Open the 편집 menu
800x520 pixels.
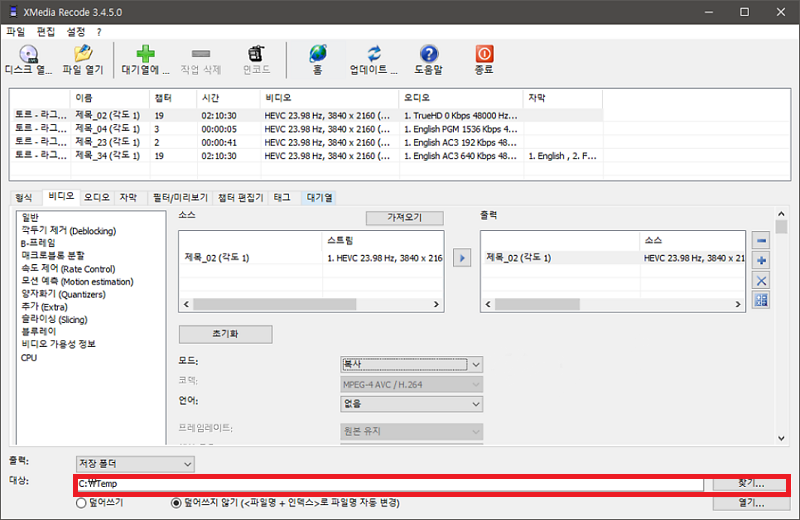(x=45, y=32)
